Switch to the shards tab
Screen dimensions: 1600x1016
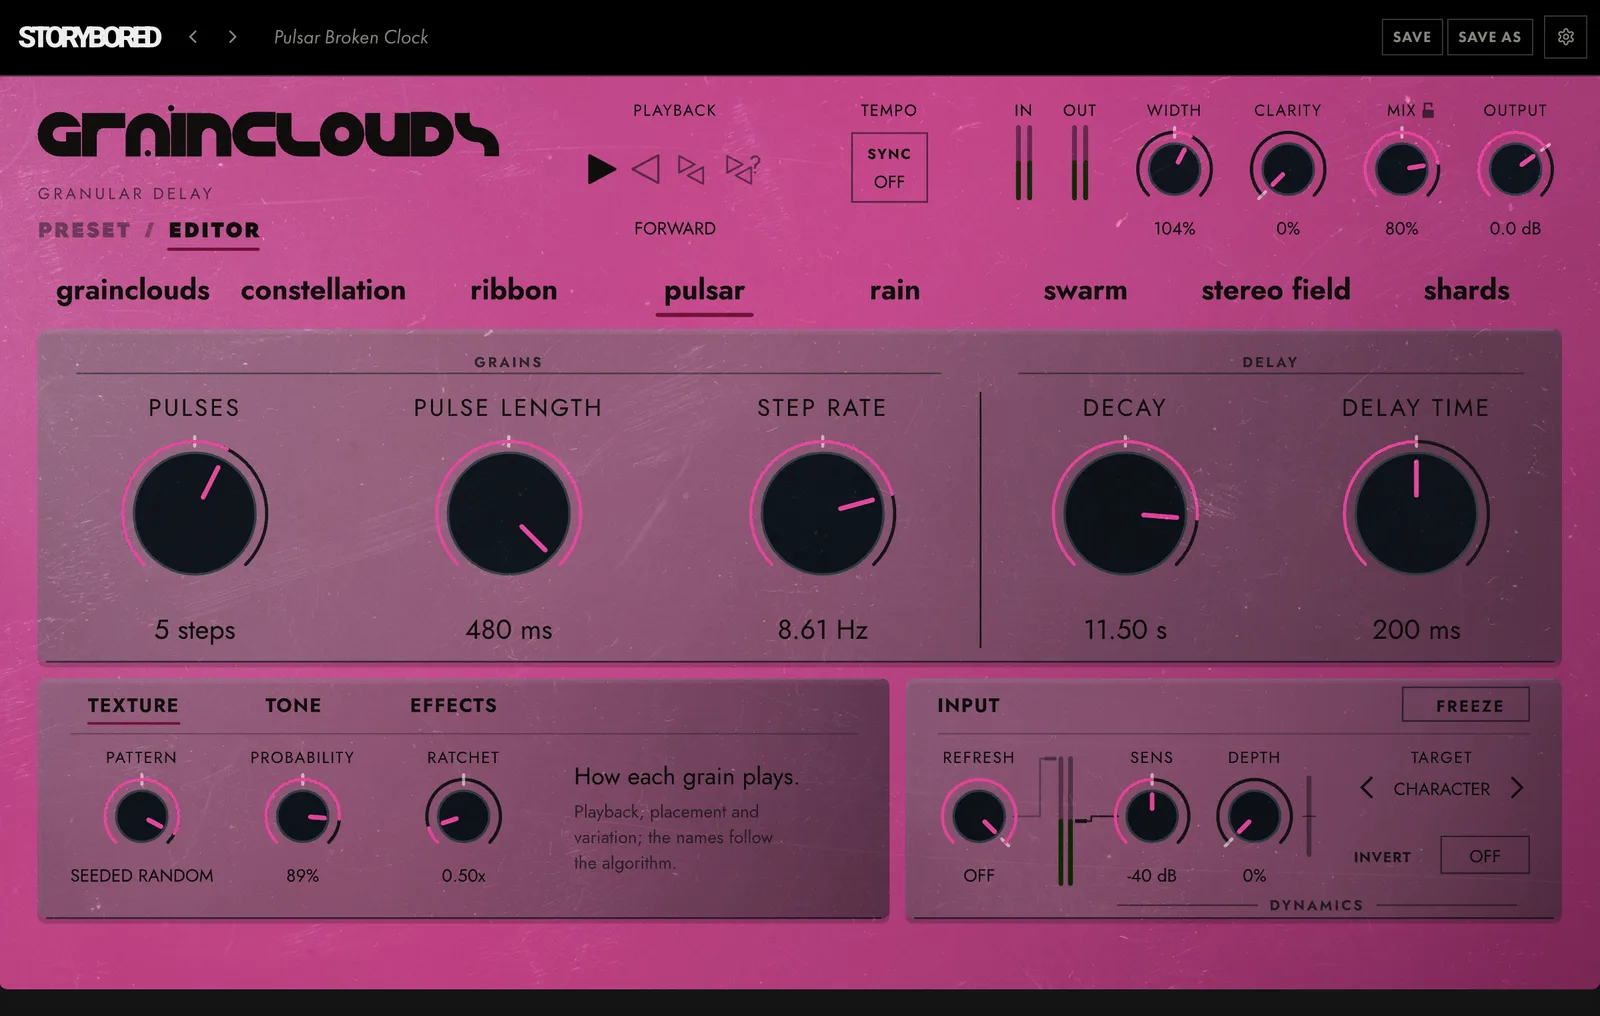[1467, 290]
